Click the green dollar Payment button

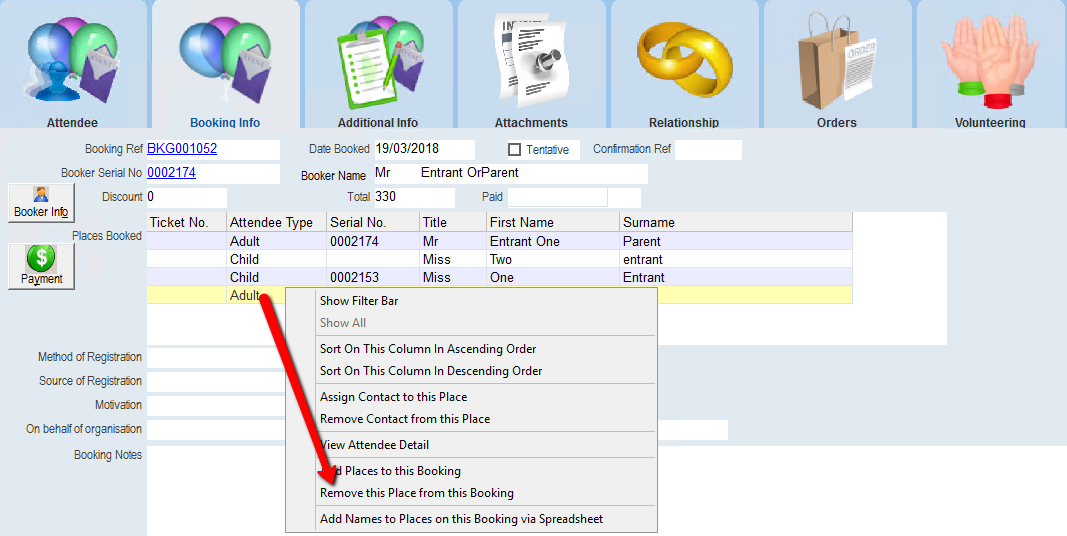41,266
